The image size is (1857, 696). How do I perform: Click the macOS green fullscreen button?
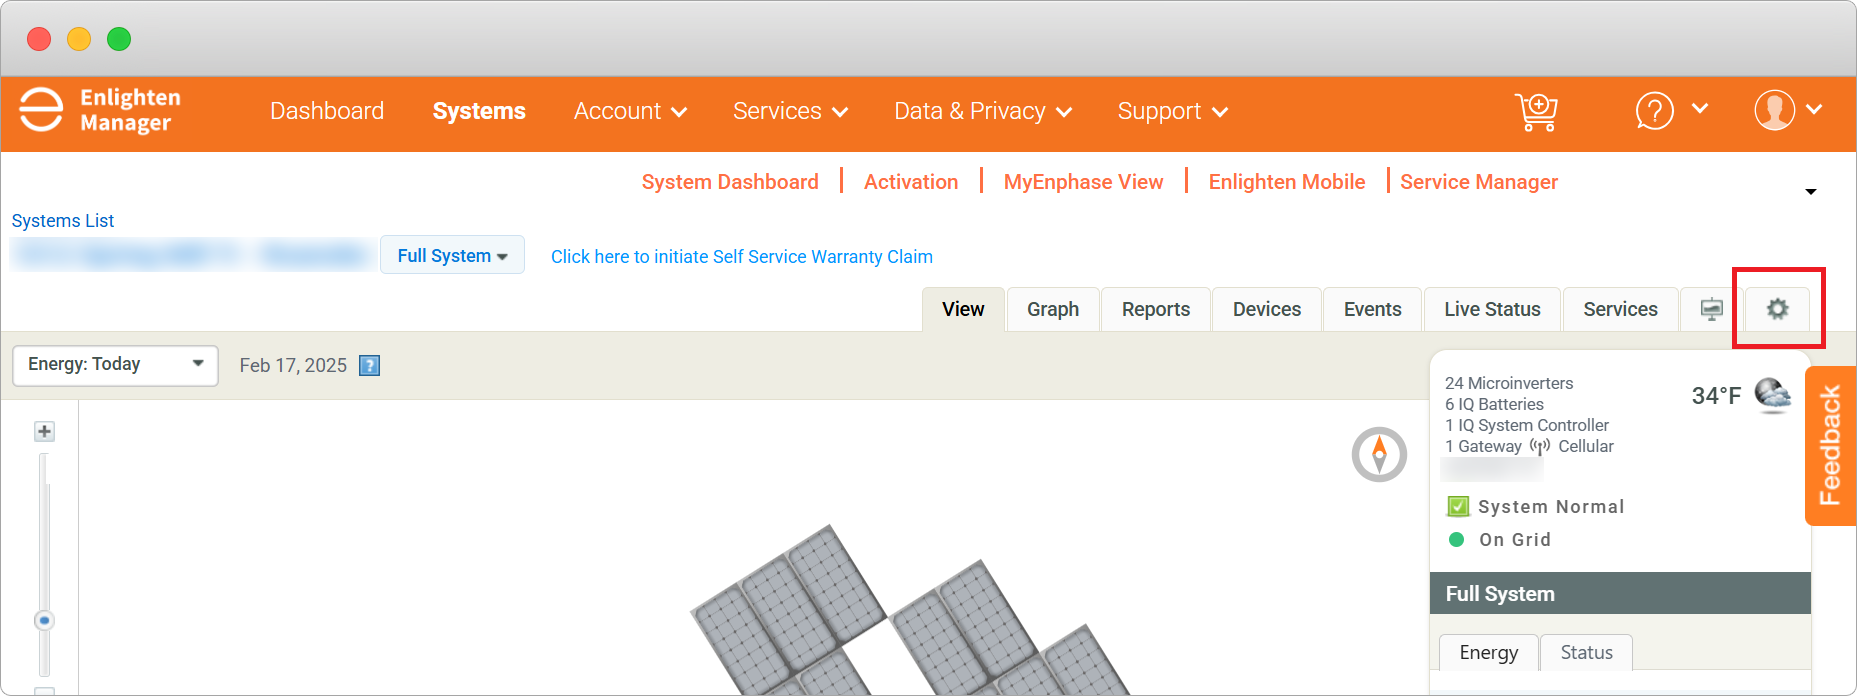pos(119,39)
